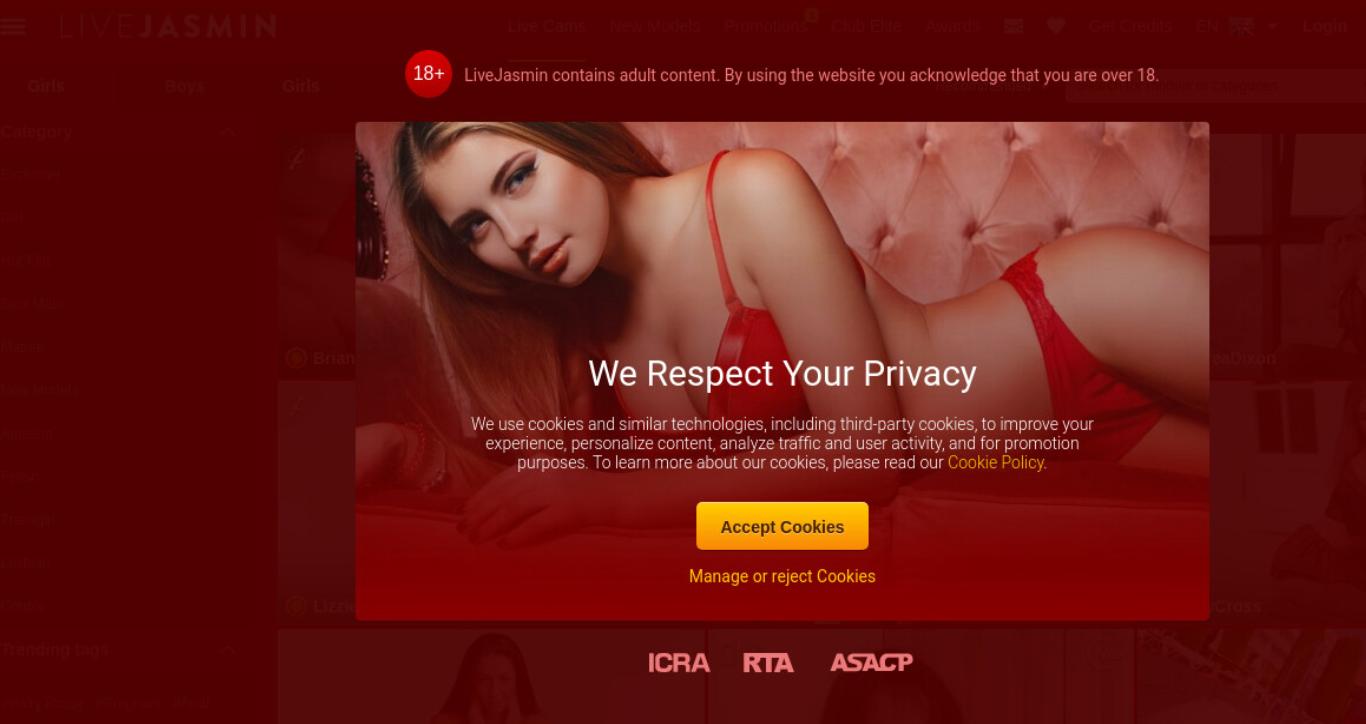This screenshot has height=724, width=1366.
Task: Click the Accept Cookies button
Action: 782,526
